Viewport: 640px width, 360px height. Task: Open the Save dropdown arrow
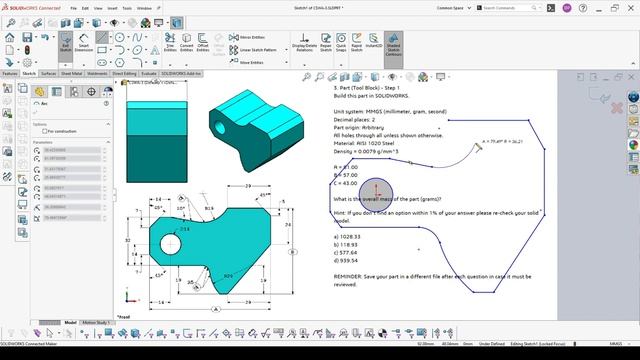(x=36, y=38)
